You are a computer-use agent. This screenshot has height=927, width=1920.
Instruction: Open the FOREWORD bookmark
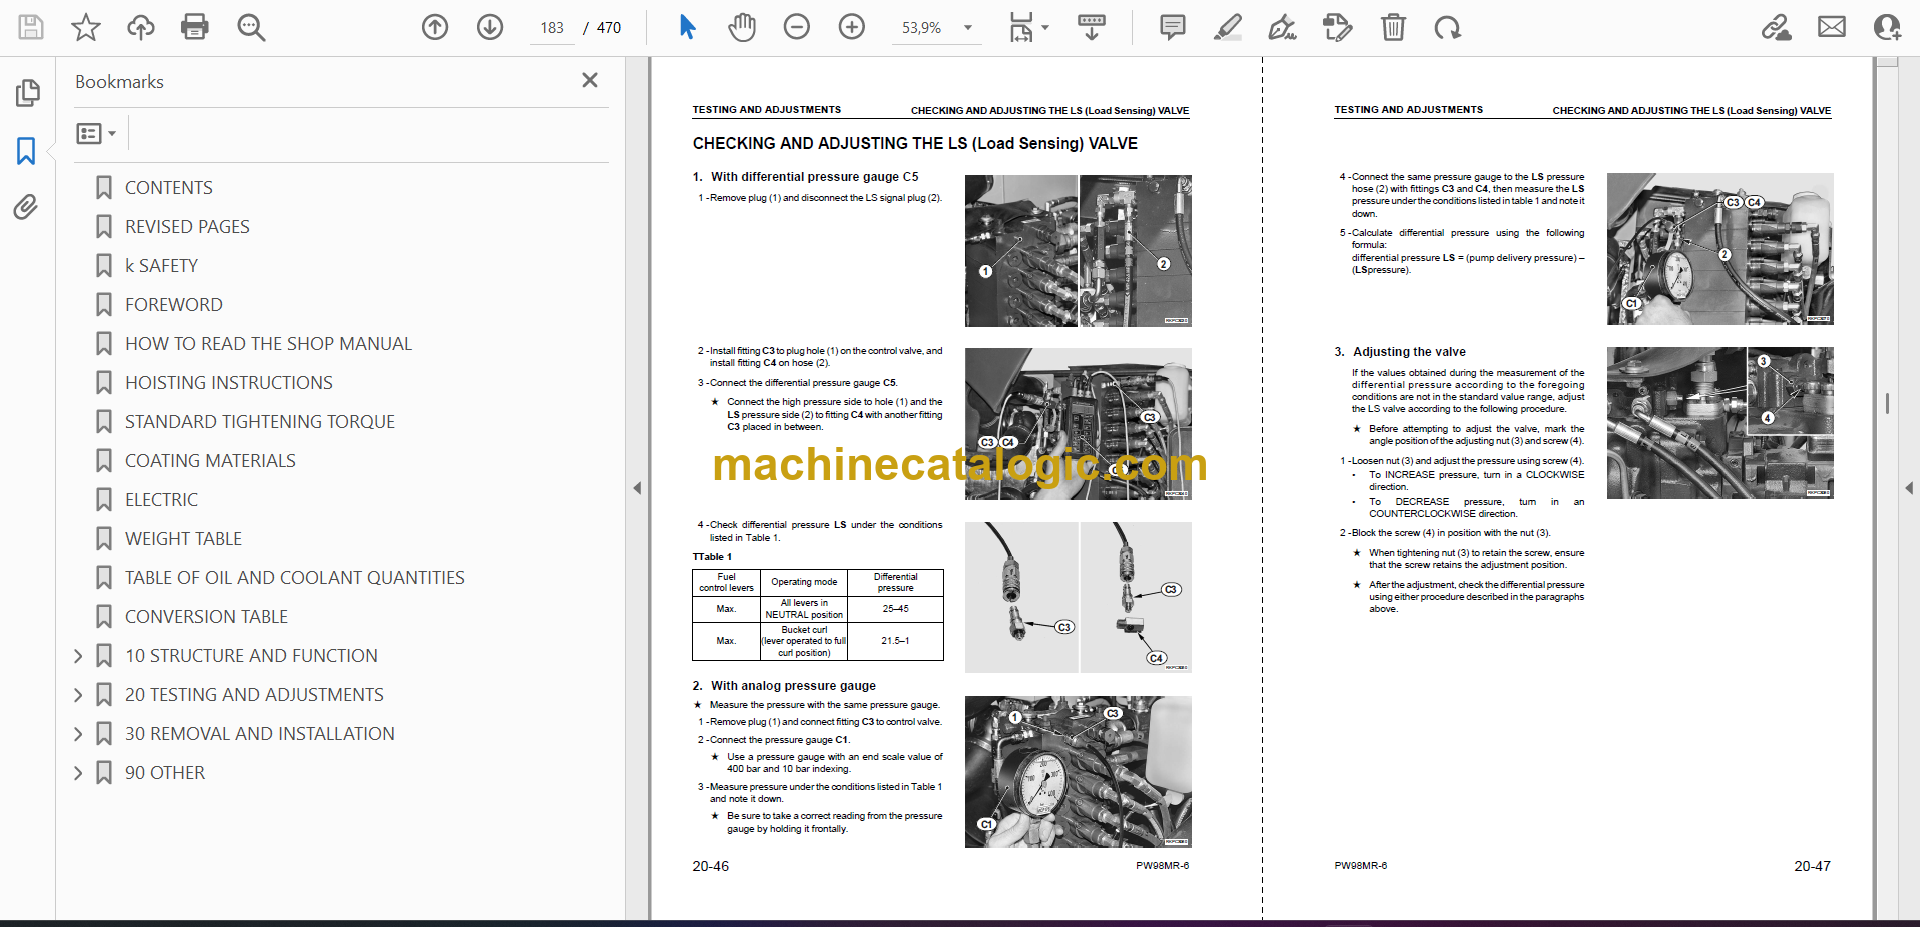[x=173, y=305]
